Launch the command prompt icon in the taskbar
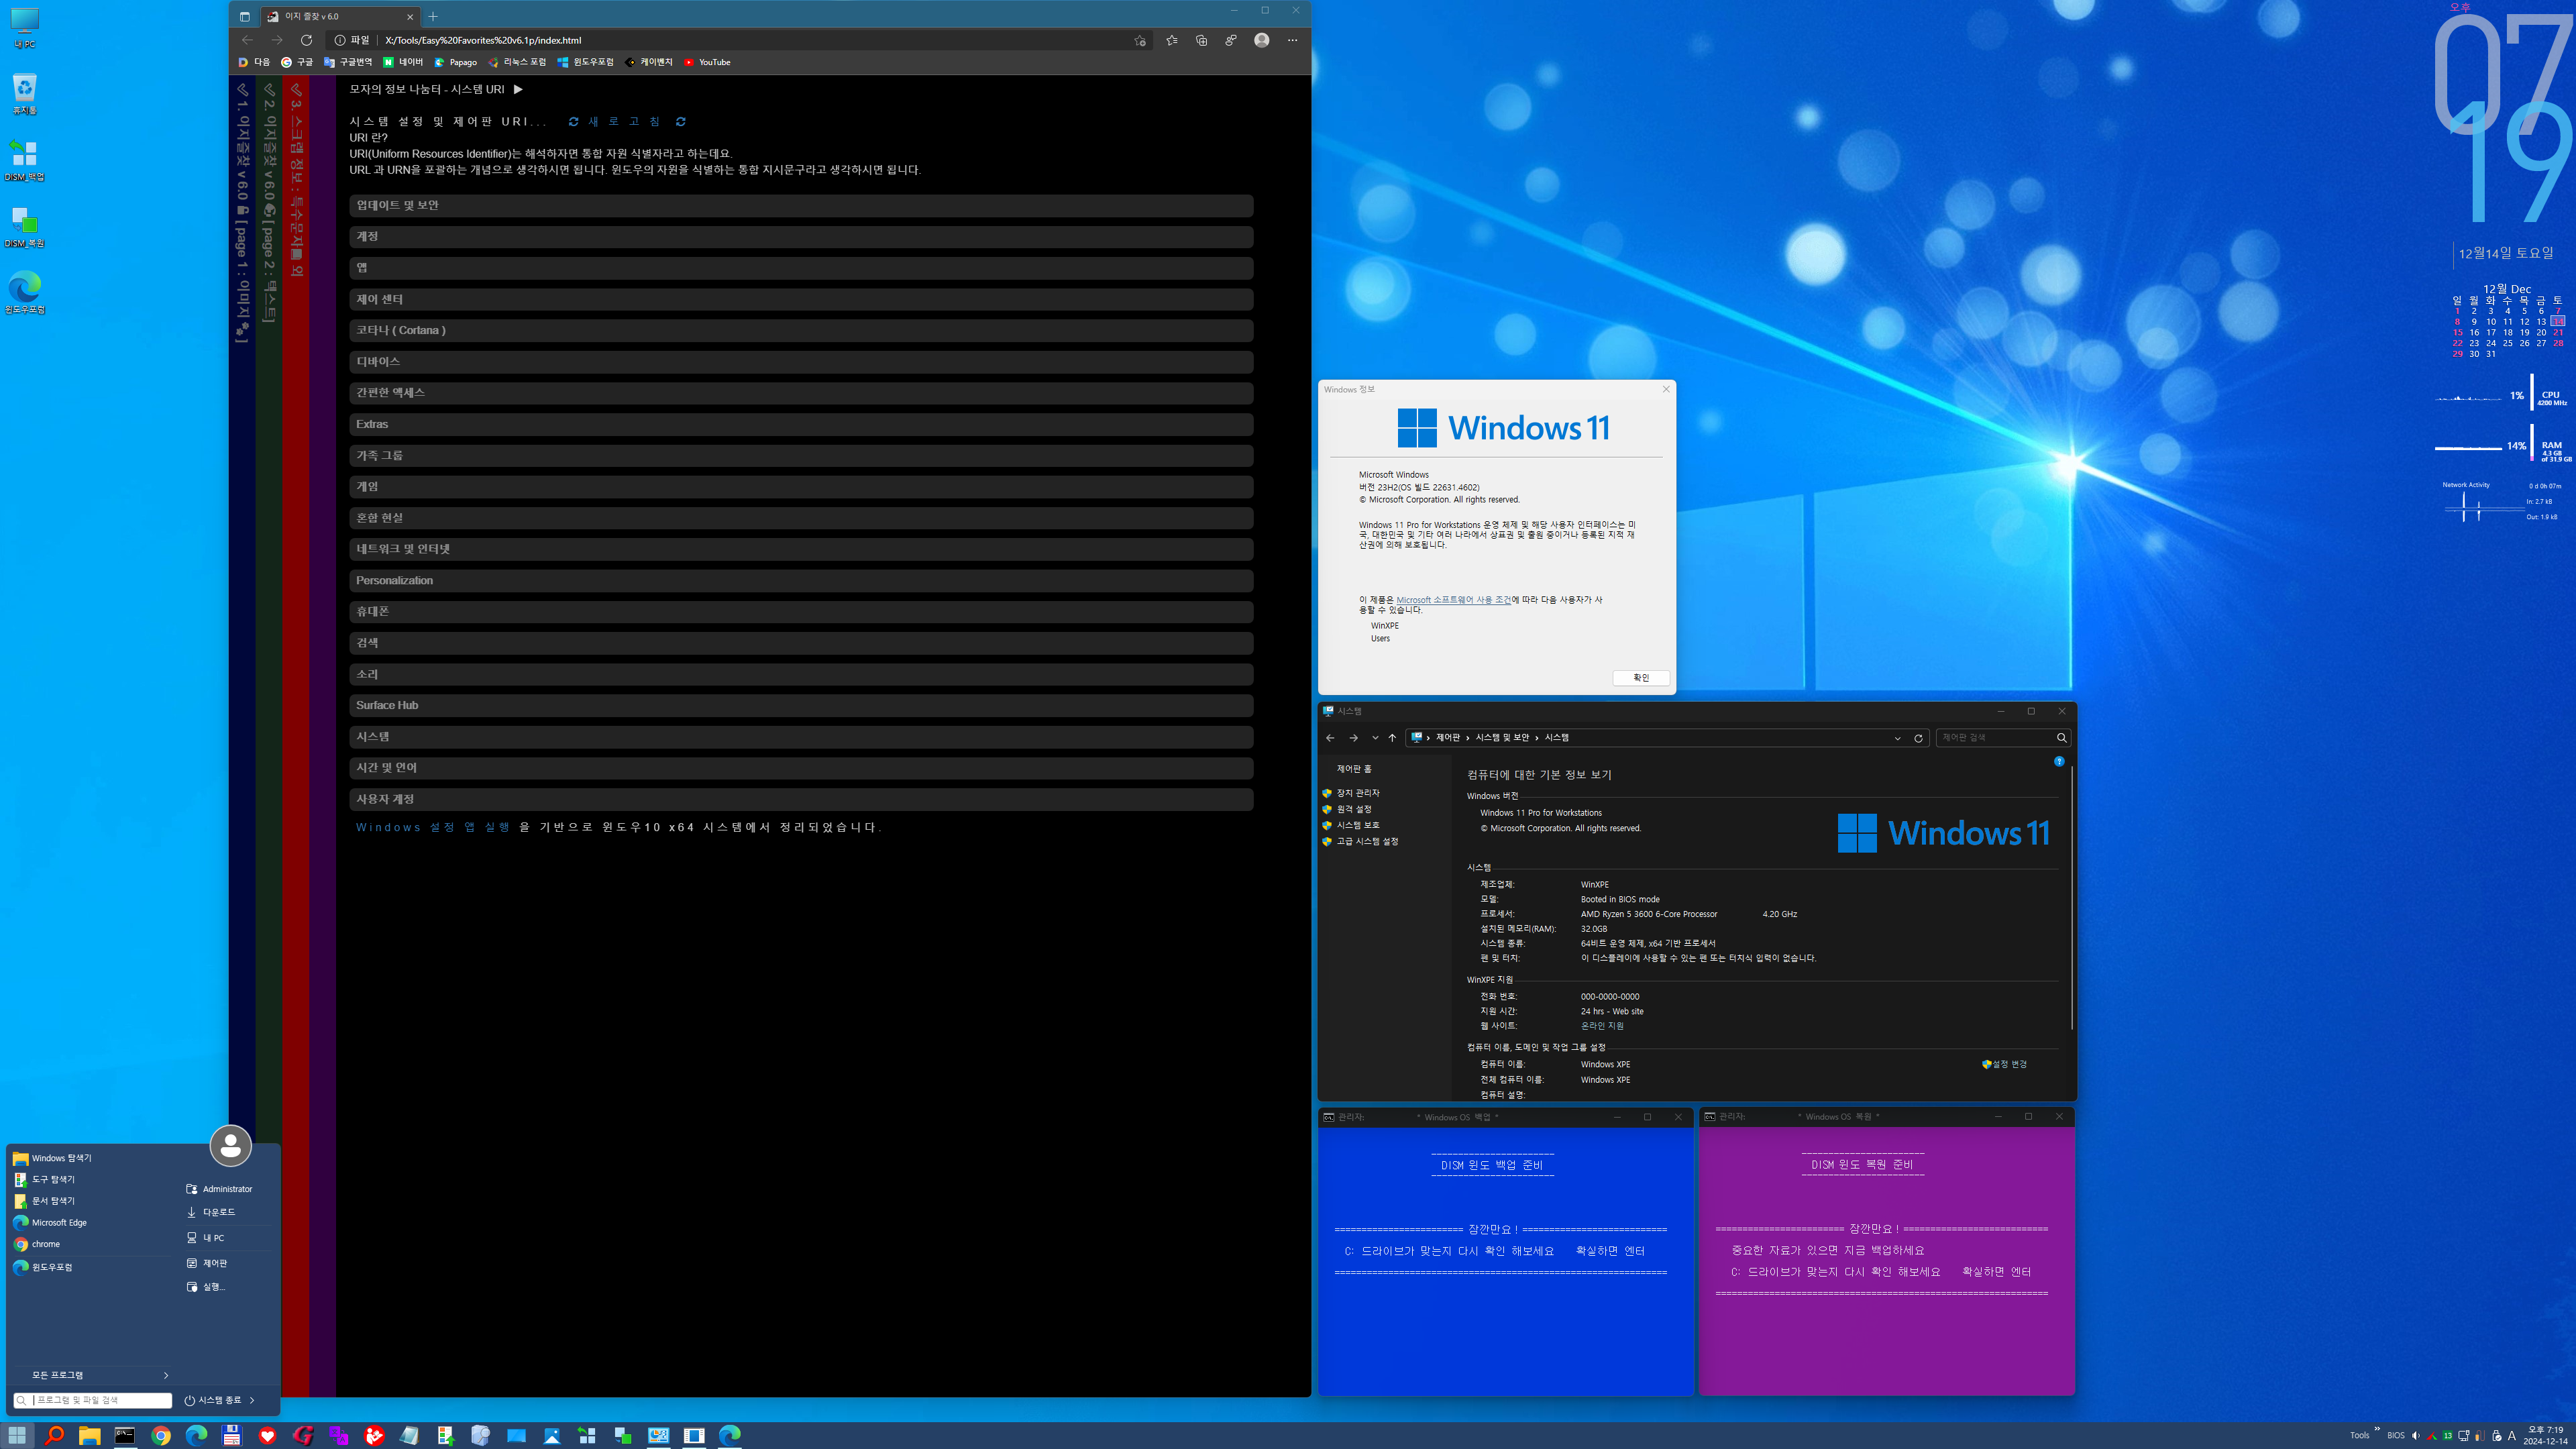The height and width of the screenshot is (1449, 2576). coord(125,1435)
